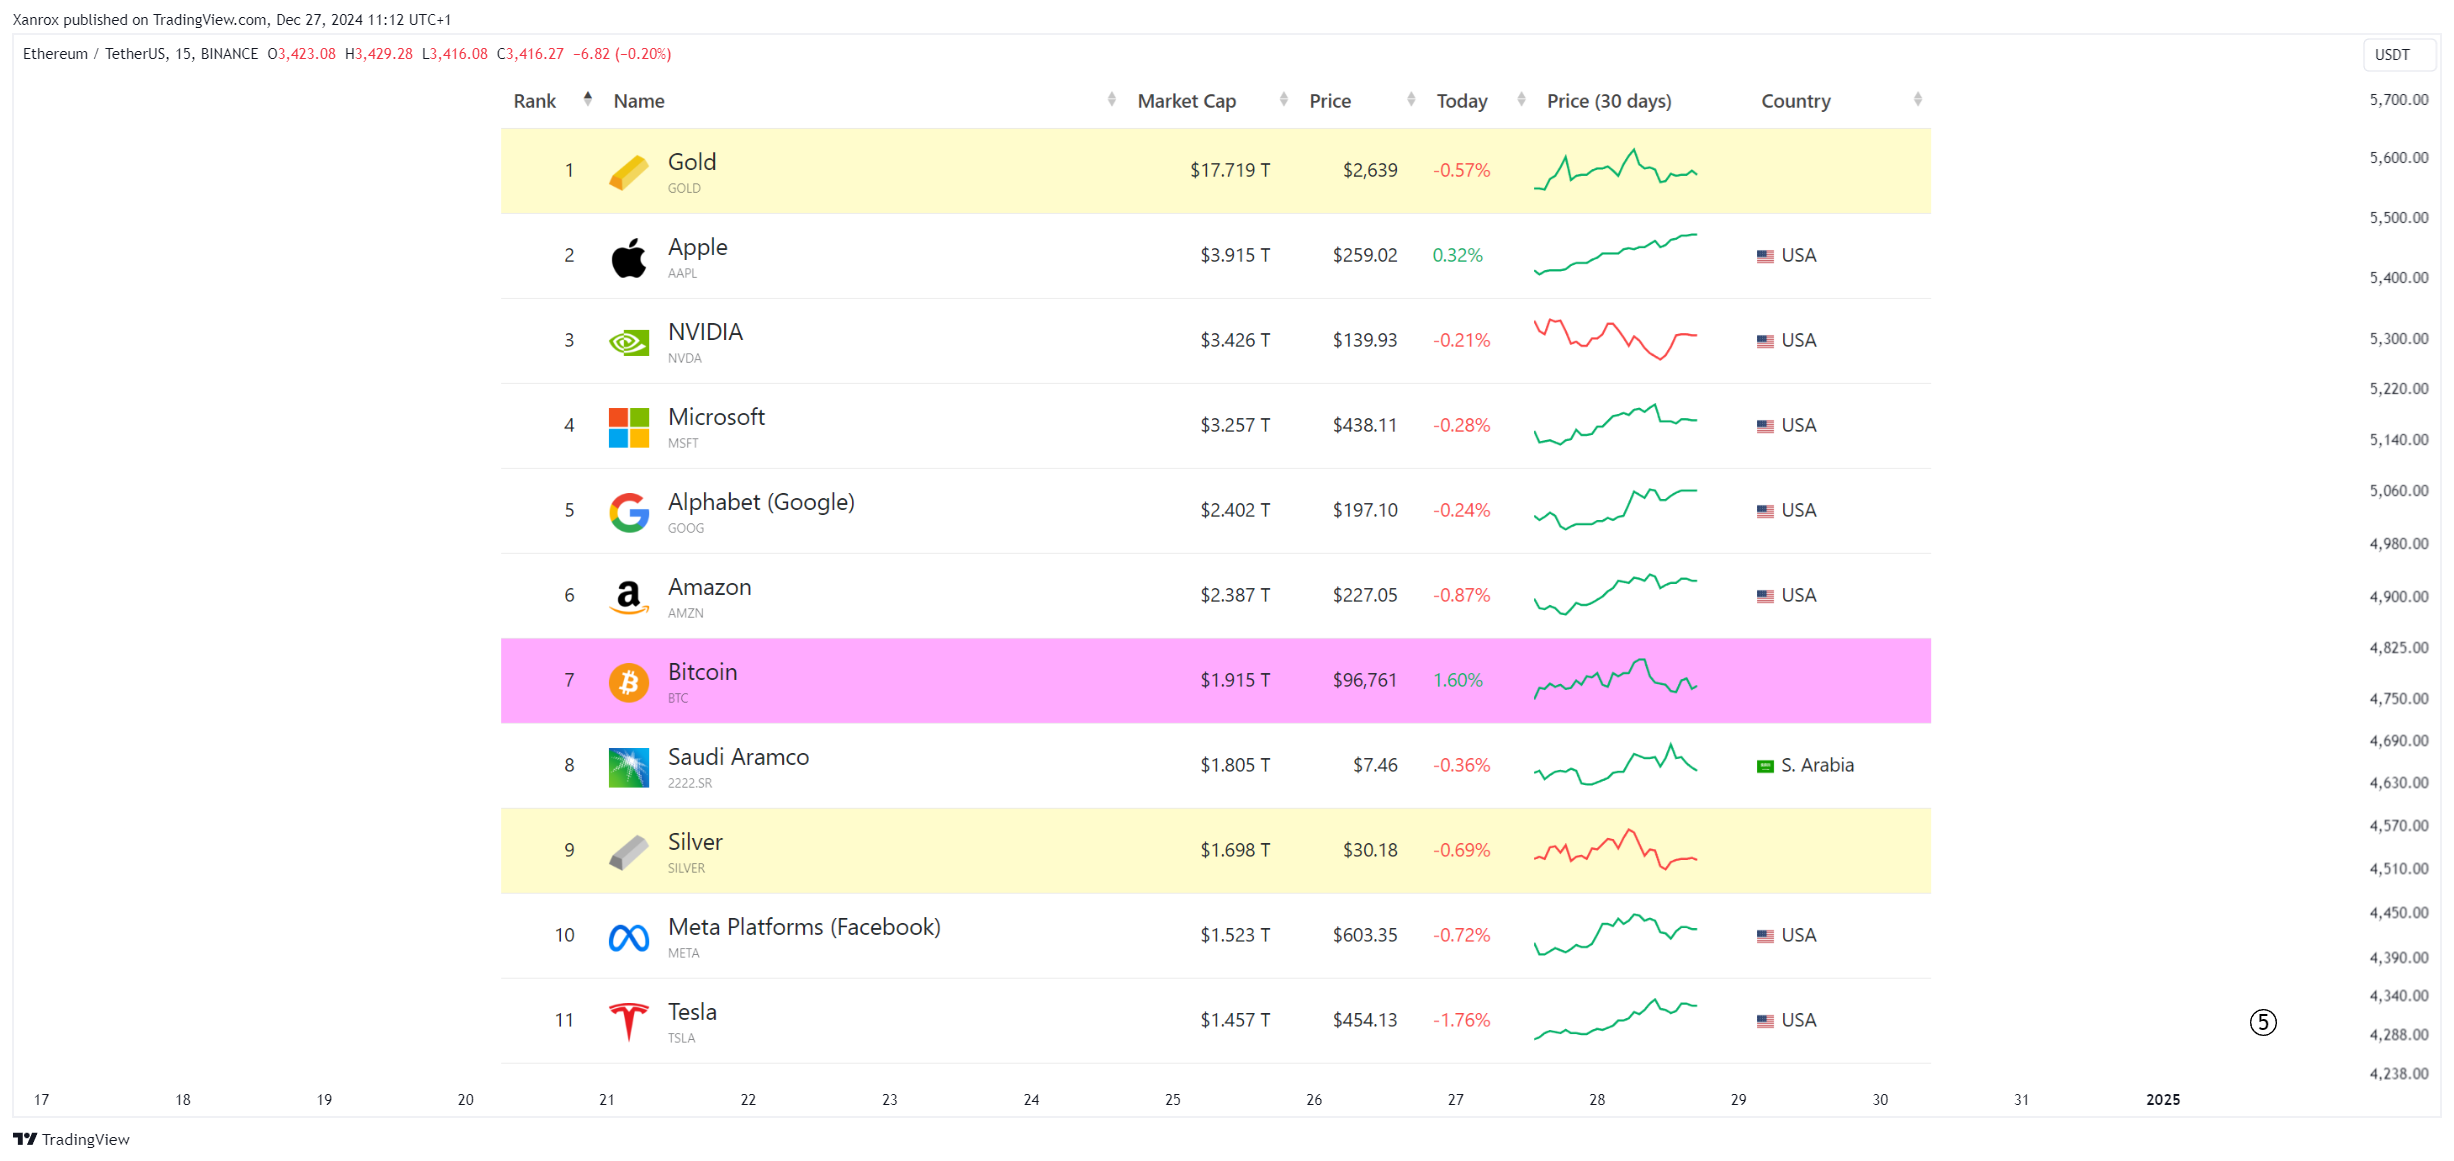
Task: Click the Saudi Arabia flag icon
Action: click(1765, 766)
